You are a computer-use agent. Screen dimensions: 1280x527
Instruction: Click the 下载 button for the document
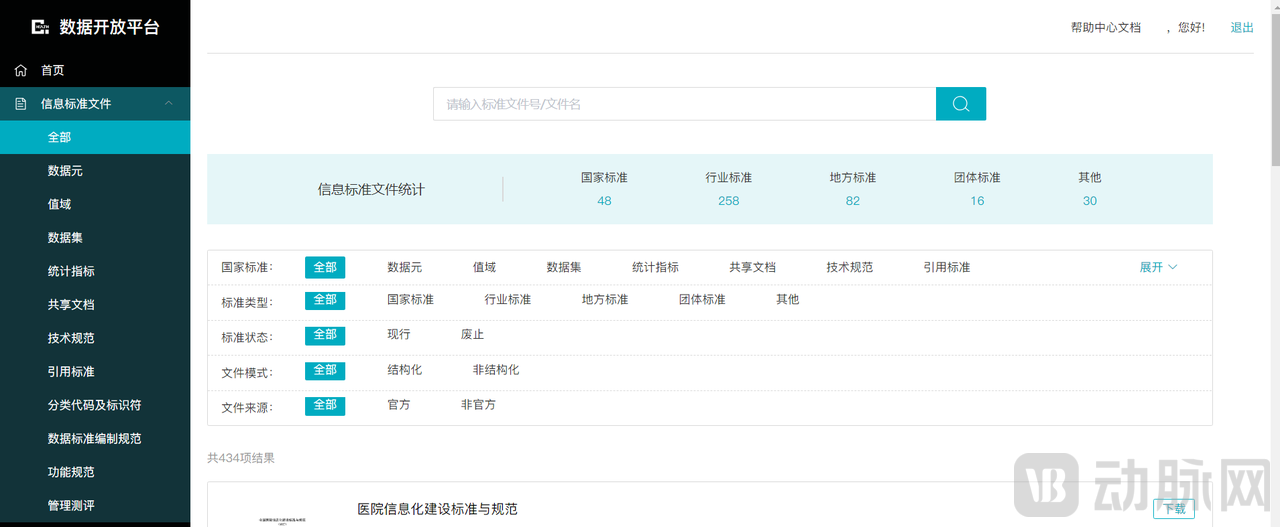[x=1173, y=508]
